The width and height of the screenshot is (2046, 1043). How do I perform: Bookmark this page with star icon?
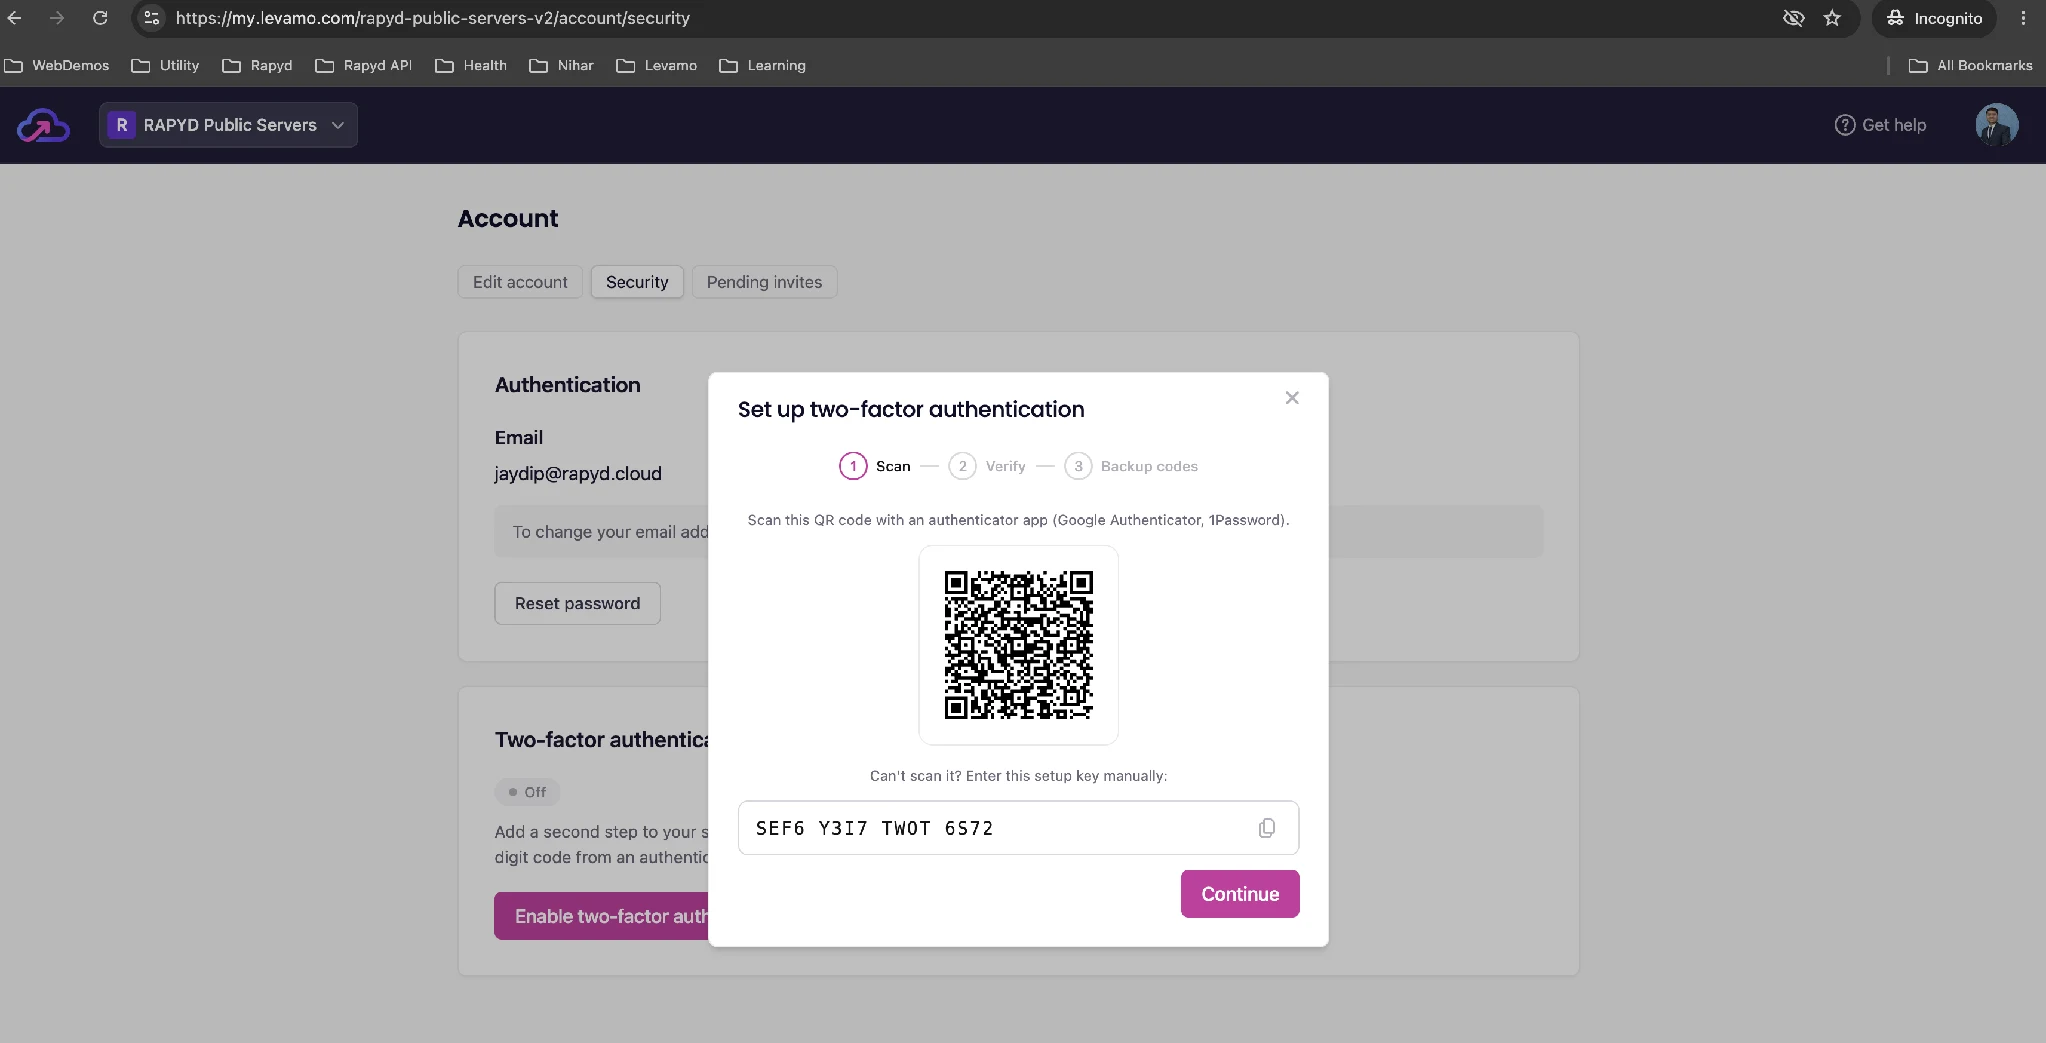(1832, 18)
